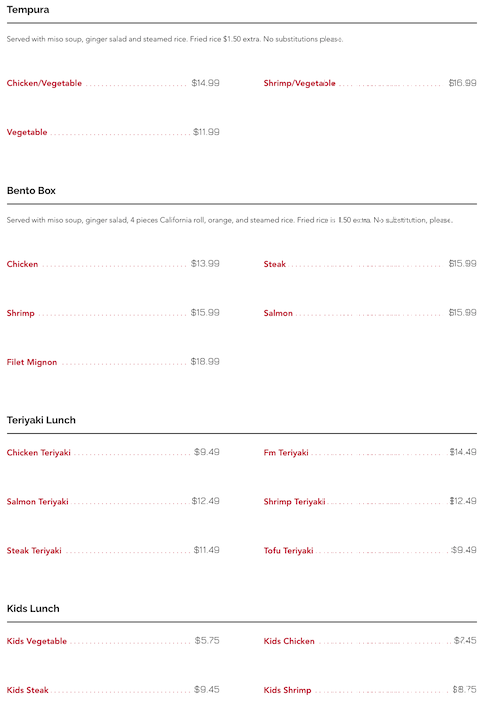Open the Tempura section heading

[x=28, y=10]
